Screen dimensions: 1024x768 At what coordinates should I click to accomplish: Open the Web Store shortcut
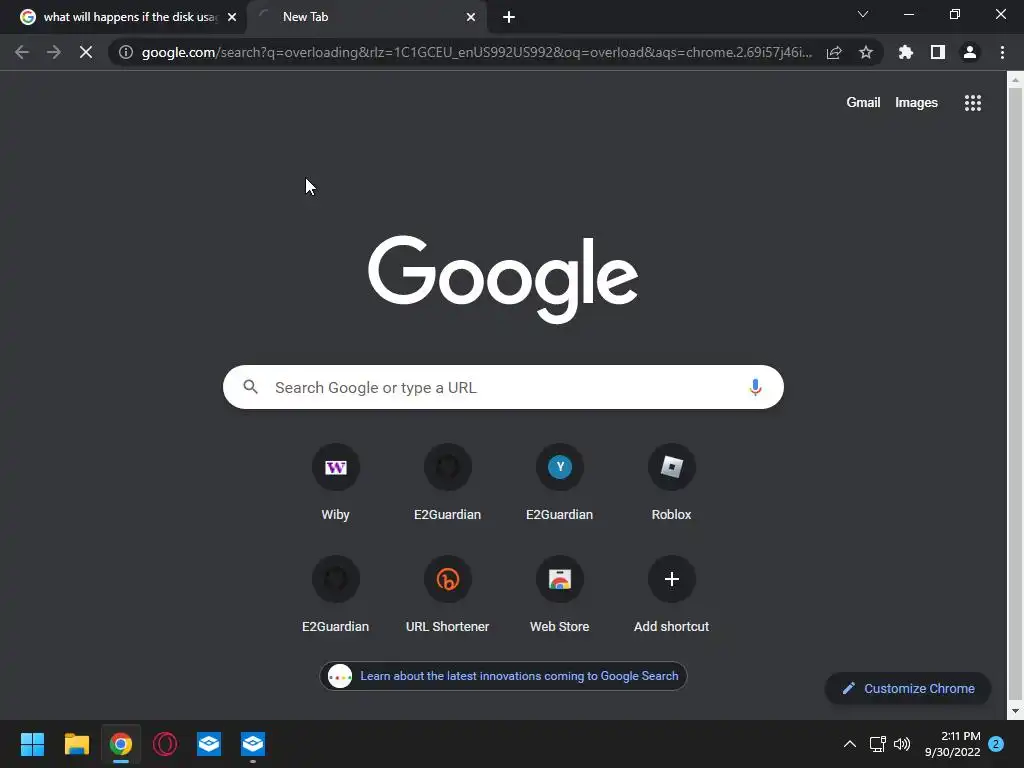coord(560,596)
